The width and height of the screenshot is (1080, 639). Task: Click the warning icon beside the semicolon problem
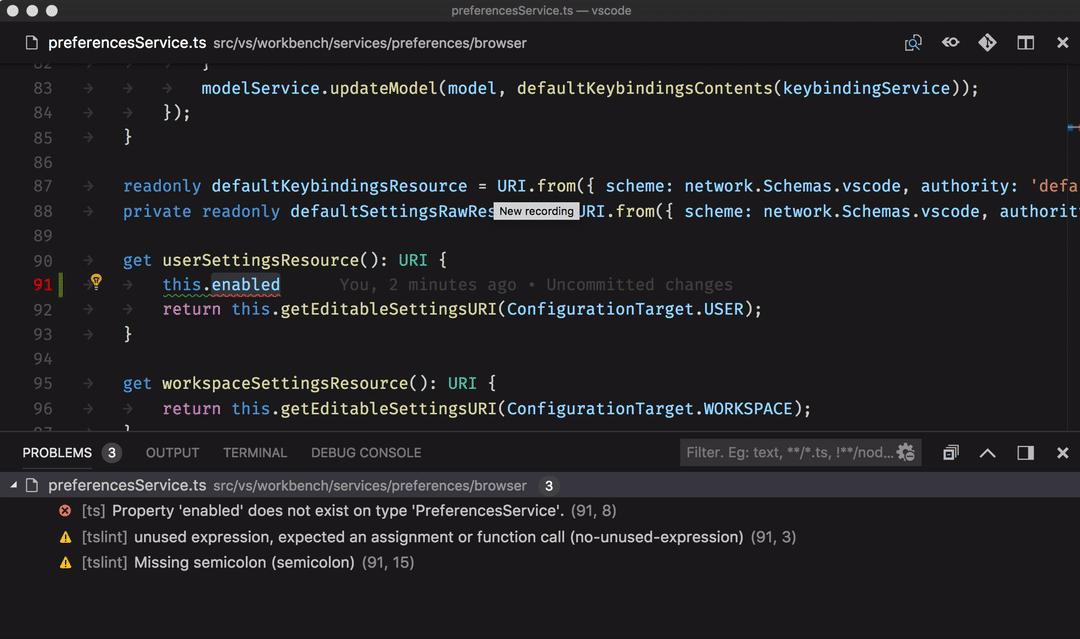point(64,562)
